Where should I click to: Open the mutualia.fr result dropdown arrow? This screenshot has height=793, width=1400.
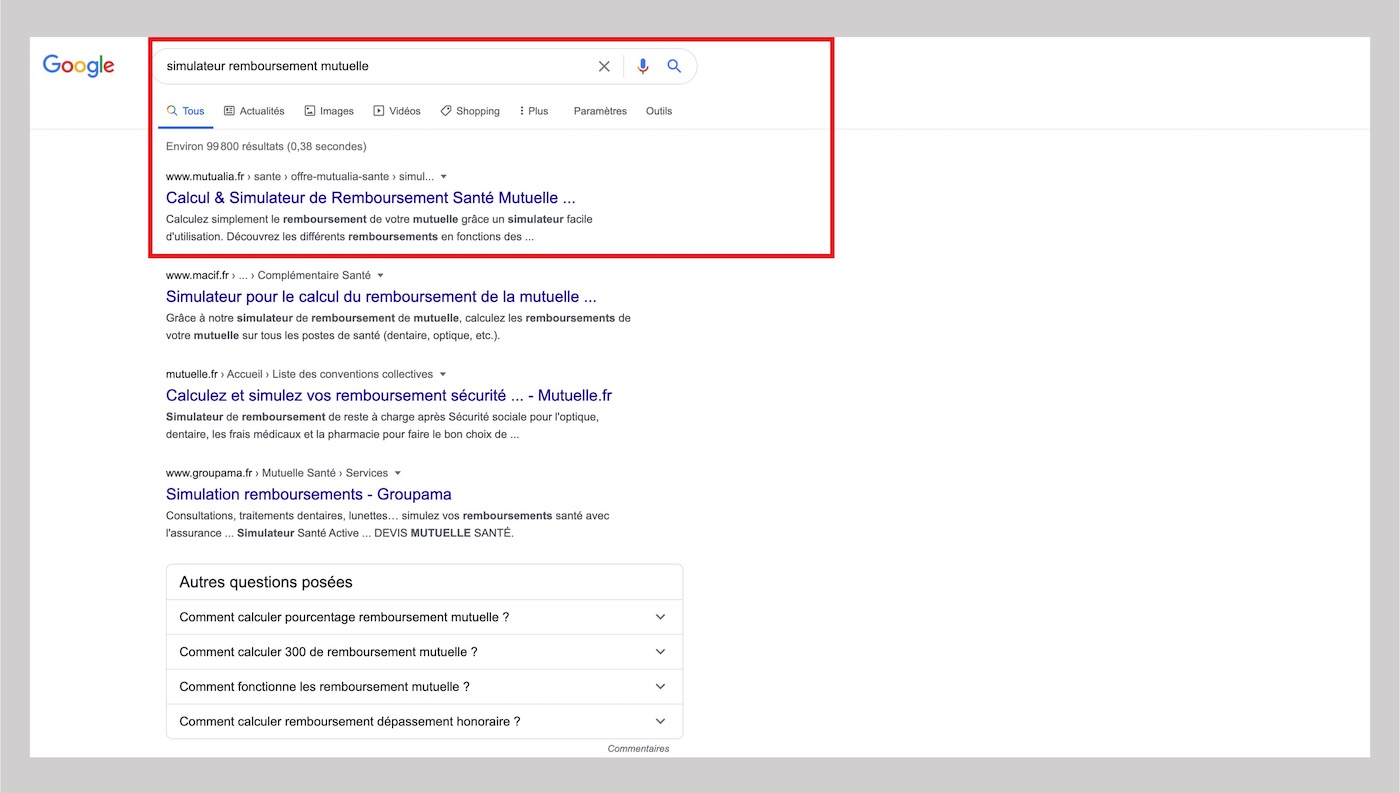444,177
